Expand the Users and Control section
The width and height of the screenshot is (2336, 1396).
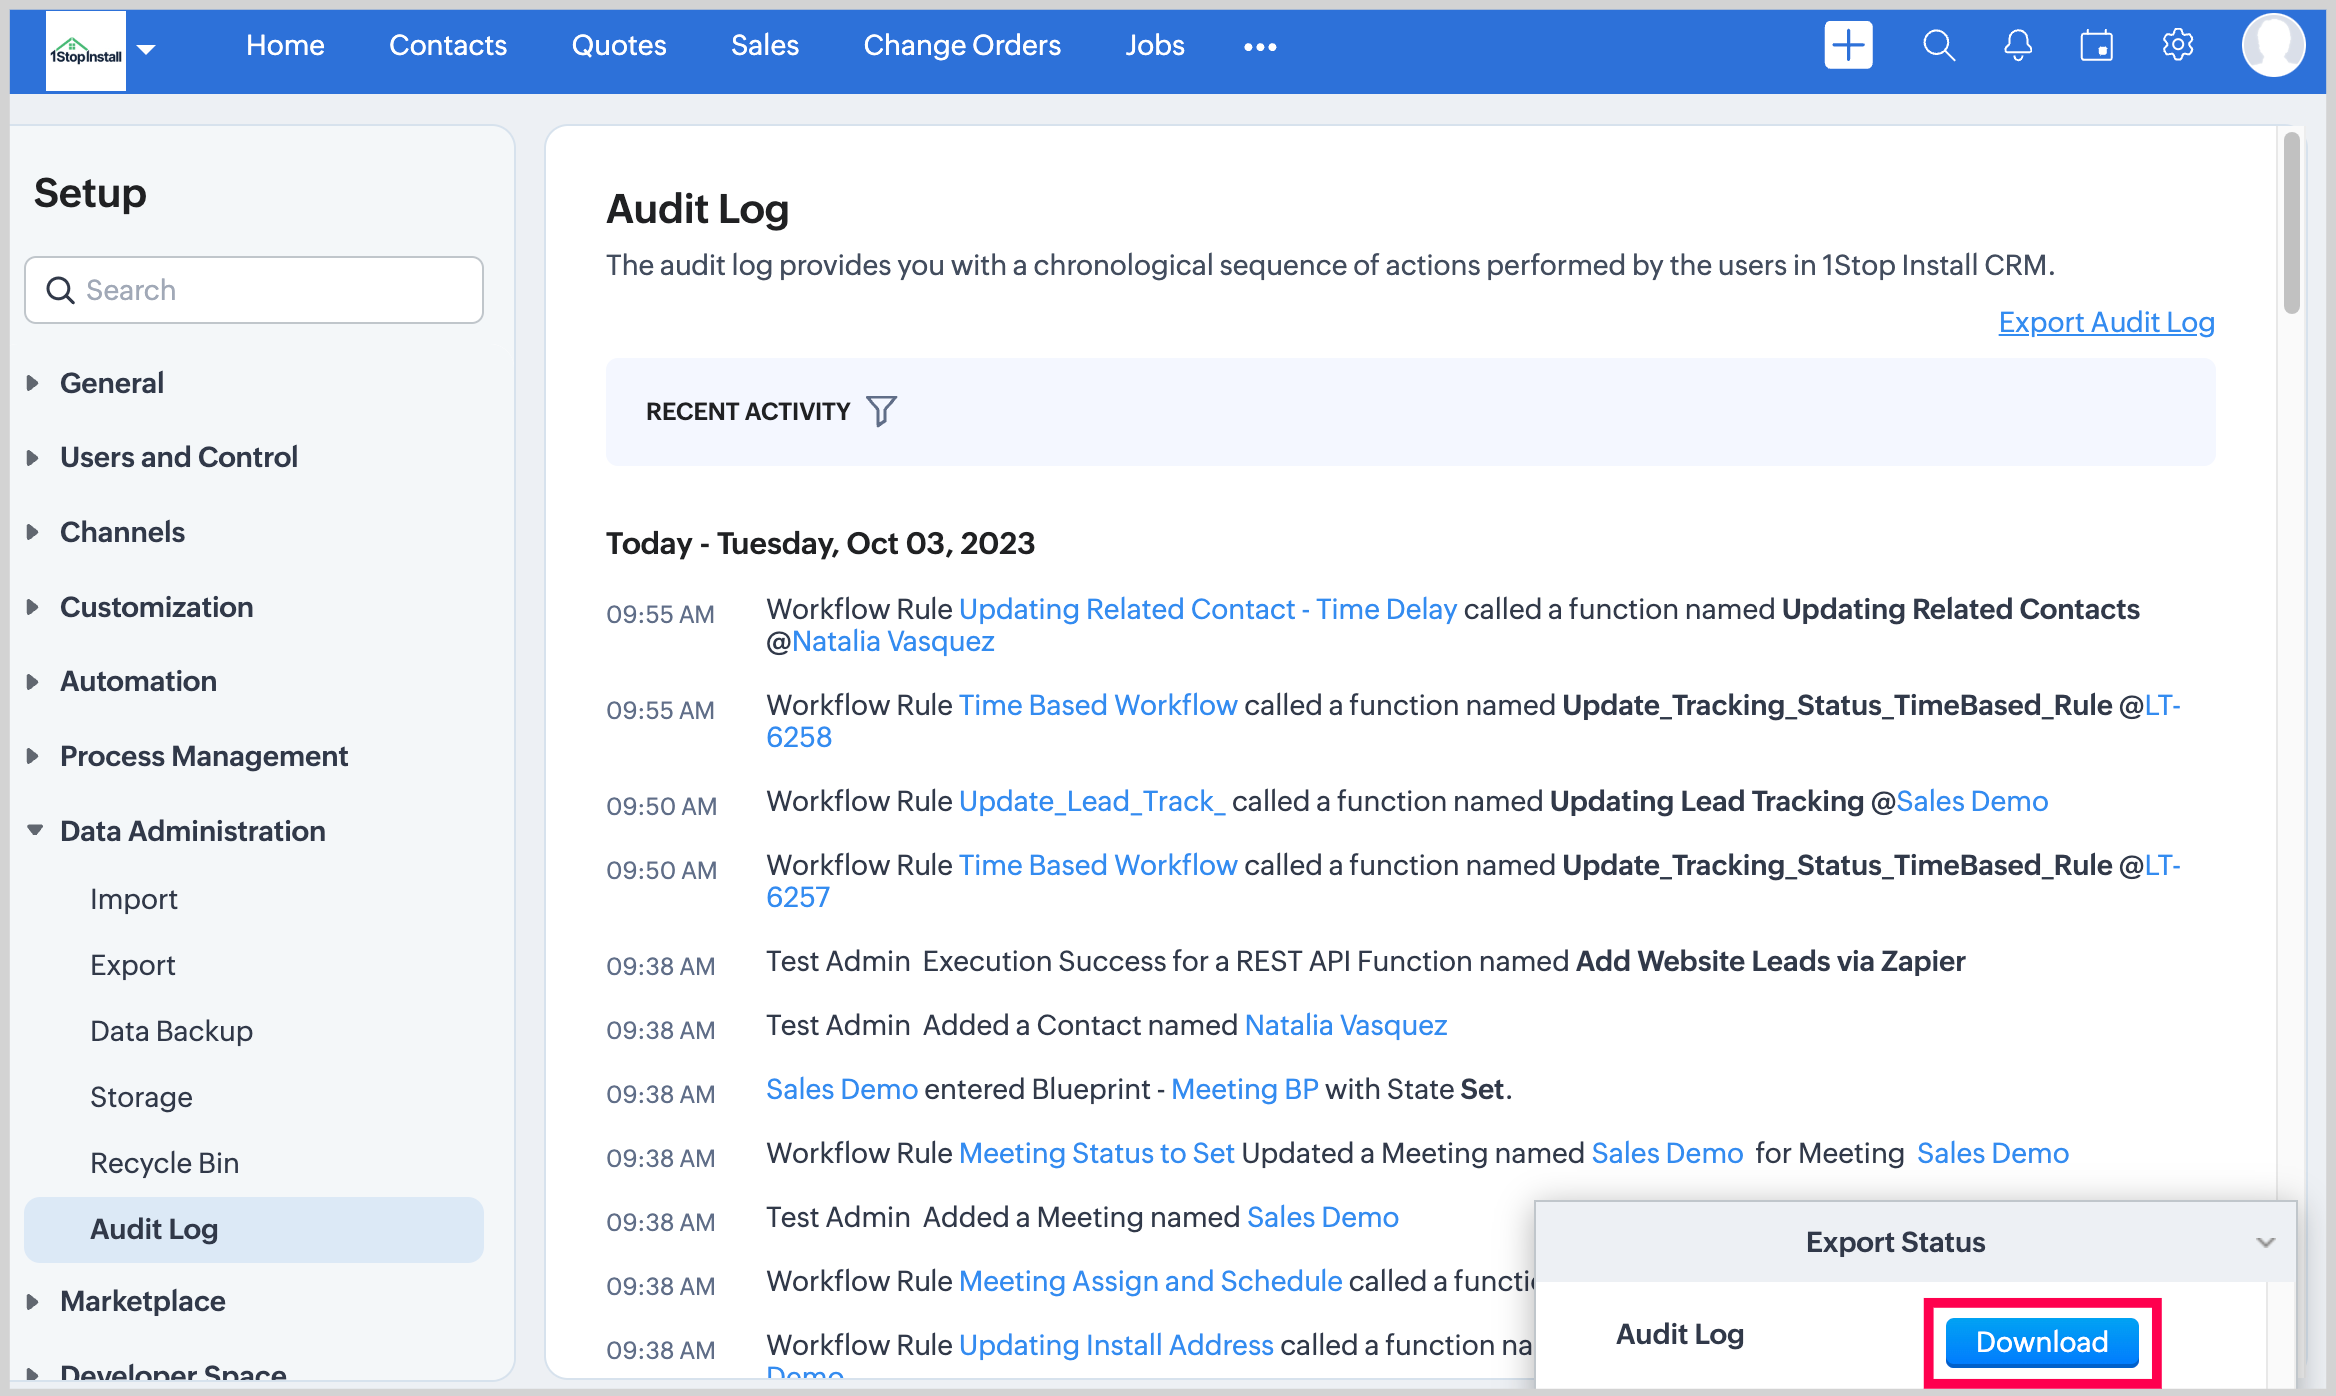click(178, 457)
